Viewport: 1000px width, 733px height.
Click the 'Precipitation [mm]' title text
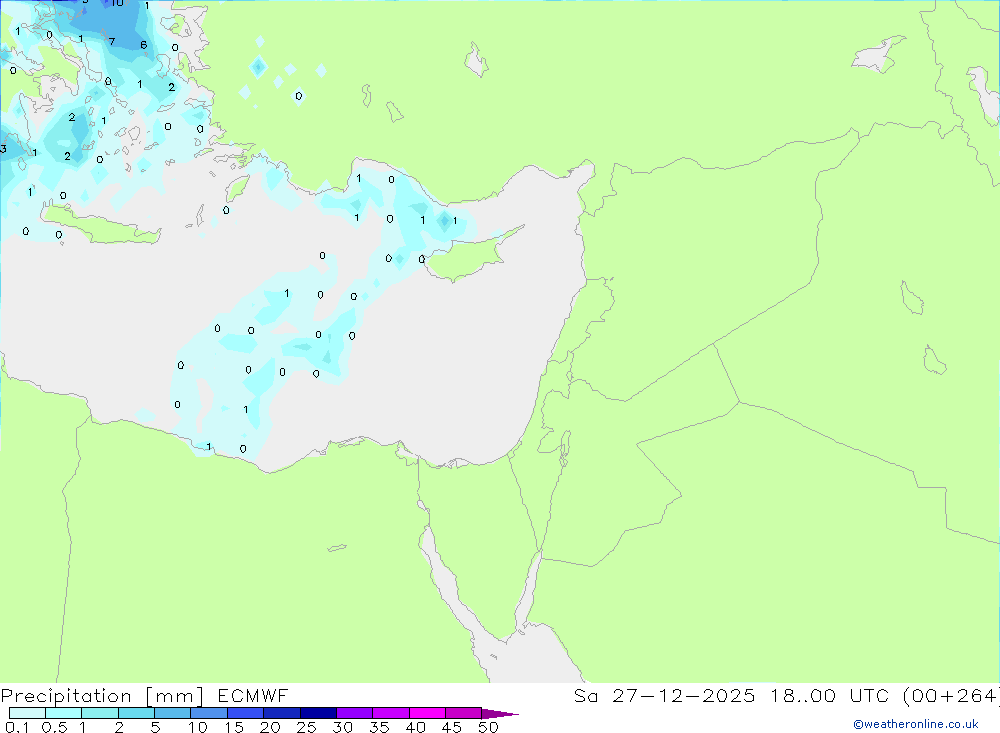tap(102, 696)
